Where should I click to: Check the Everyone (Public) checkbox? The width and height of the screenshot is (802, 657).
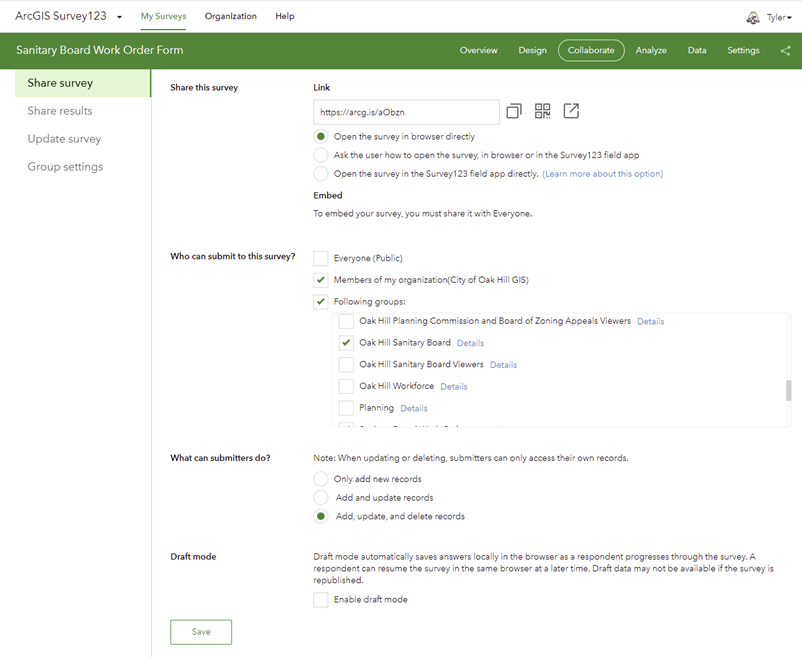point(321,258)
